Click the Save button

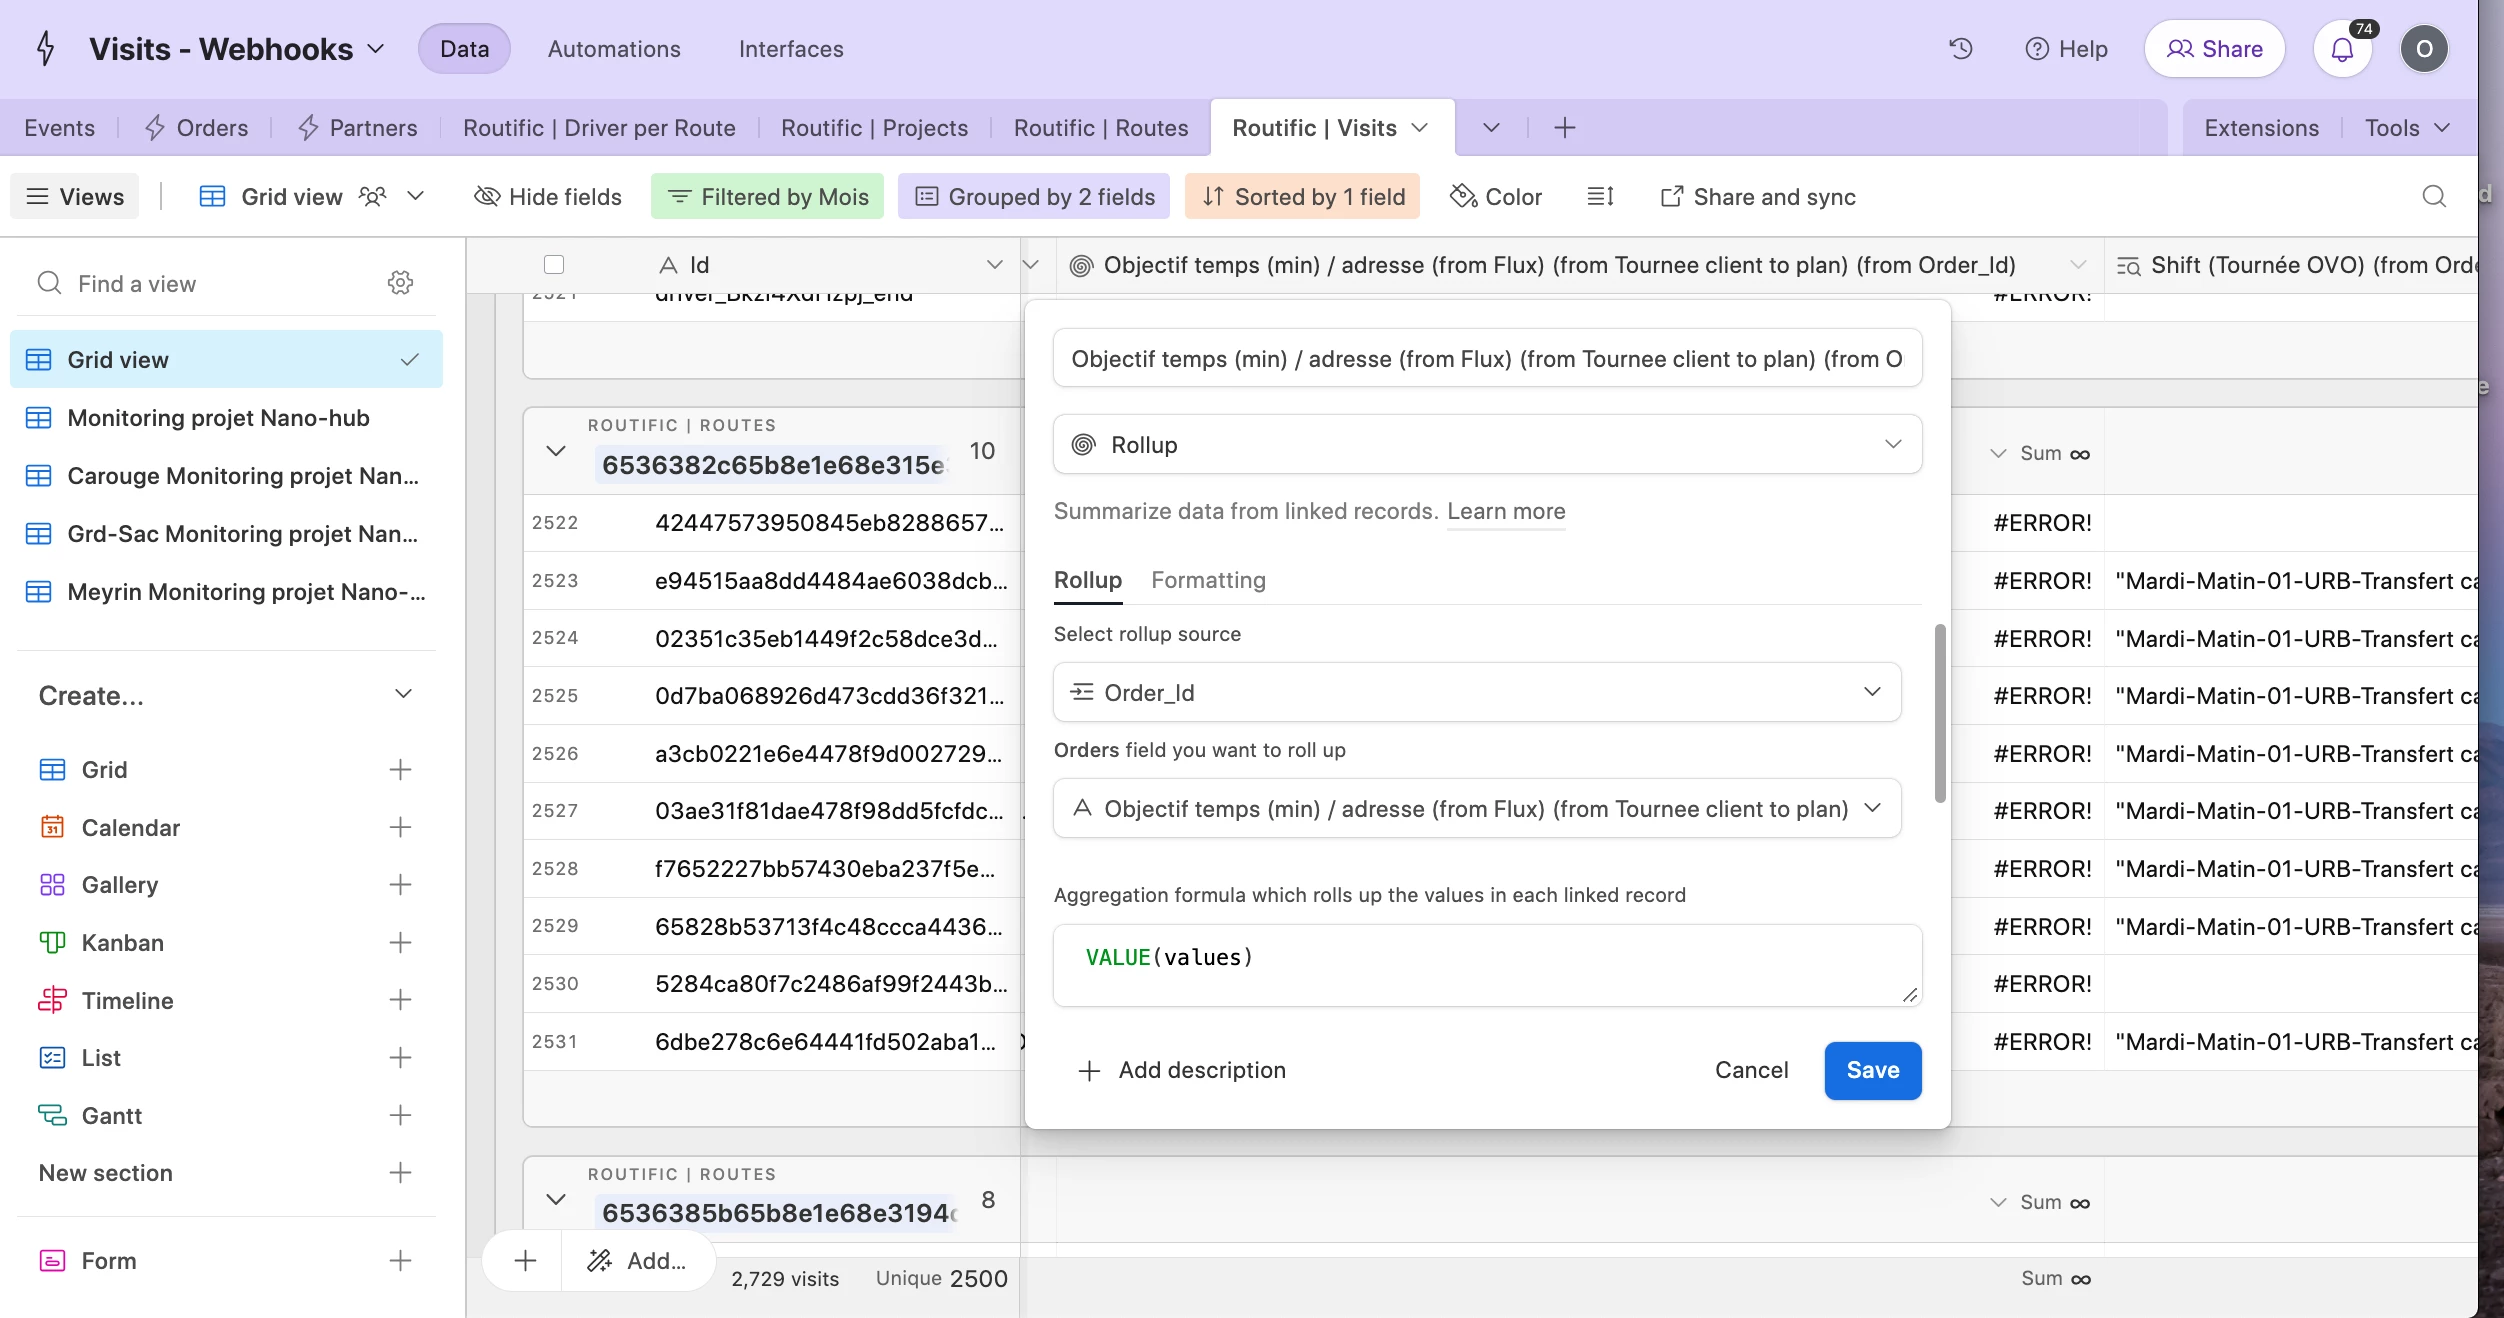[x=1872, y=1071]
